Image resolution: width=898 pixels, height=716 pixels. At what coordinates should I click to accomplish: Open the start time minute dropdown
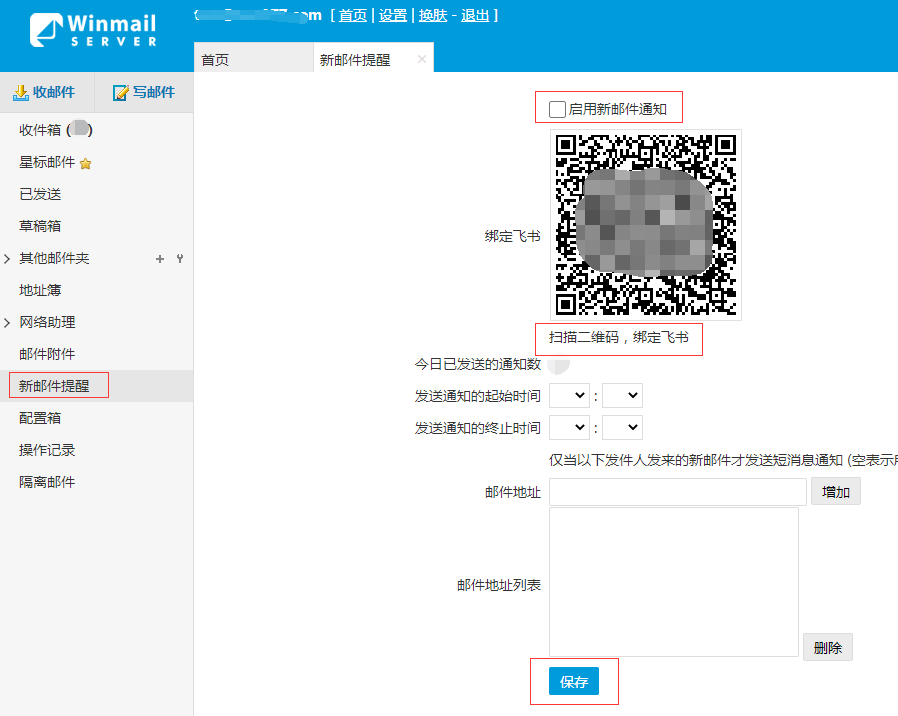point(622,396)
